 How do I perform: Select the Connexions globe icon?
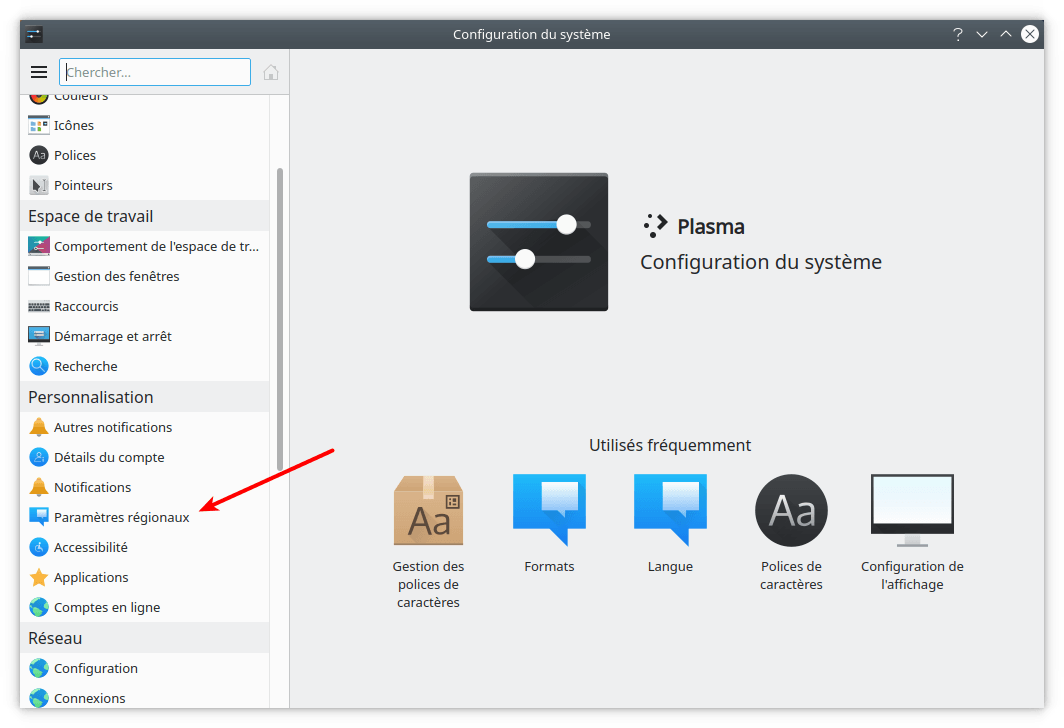tap(39, 698)
